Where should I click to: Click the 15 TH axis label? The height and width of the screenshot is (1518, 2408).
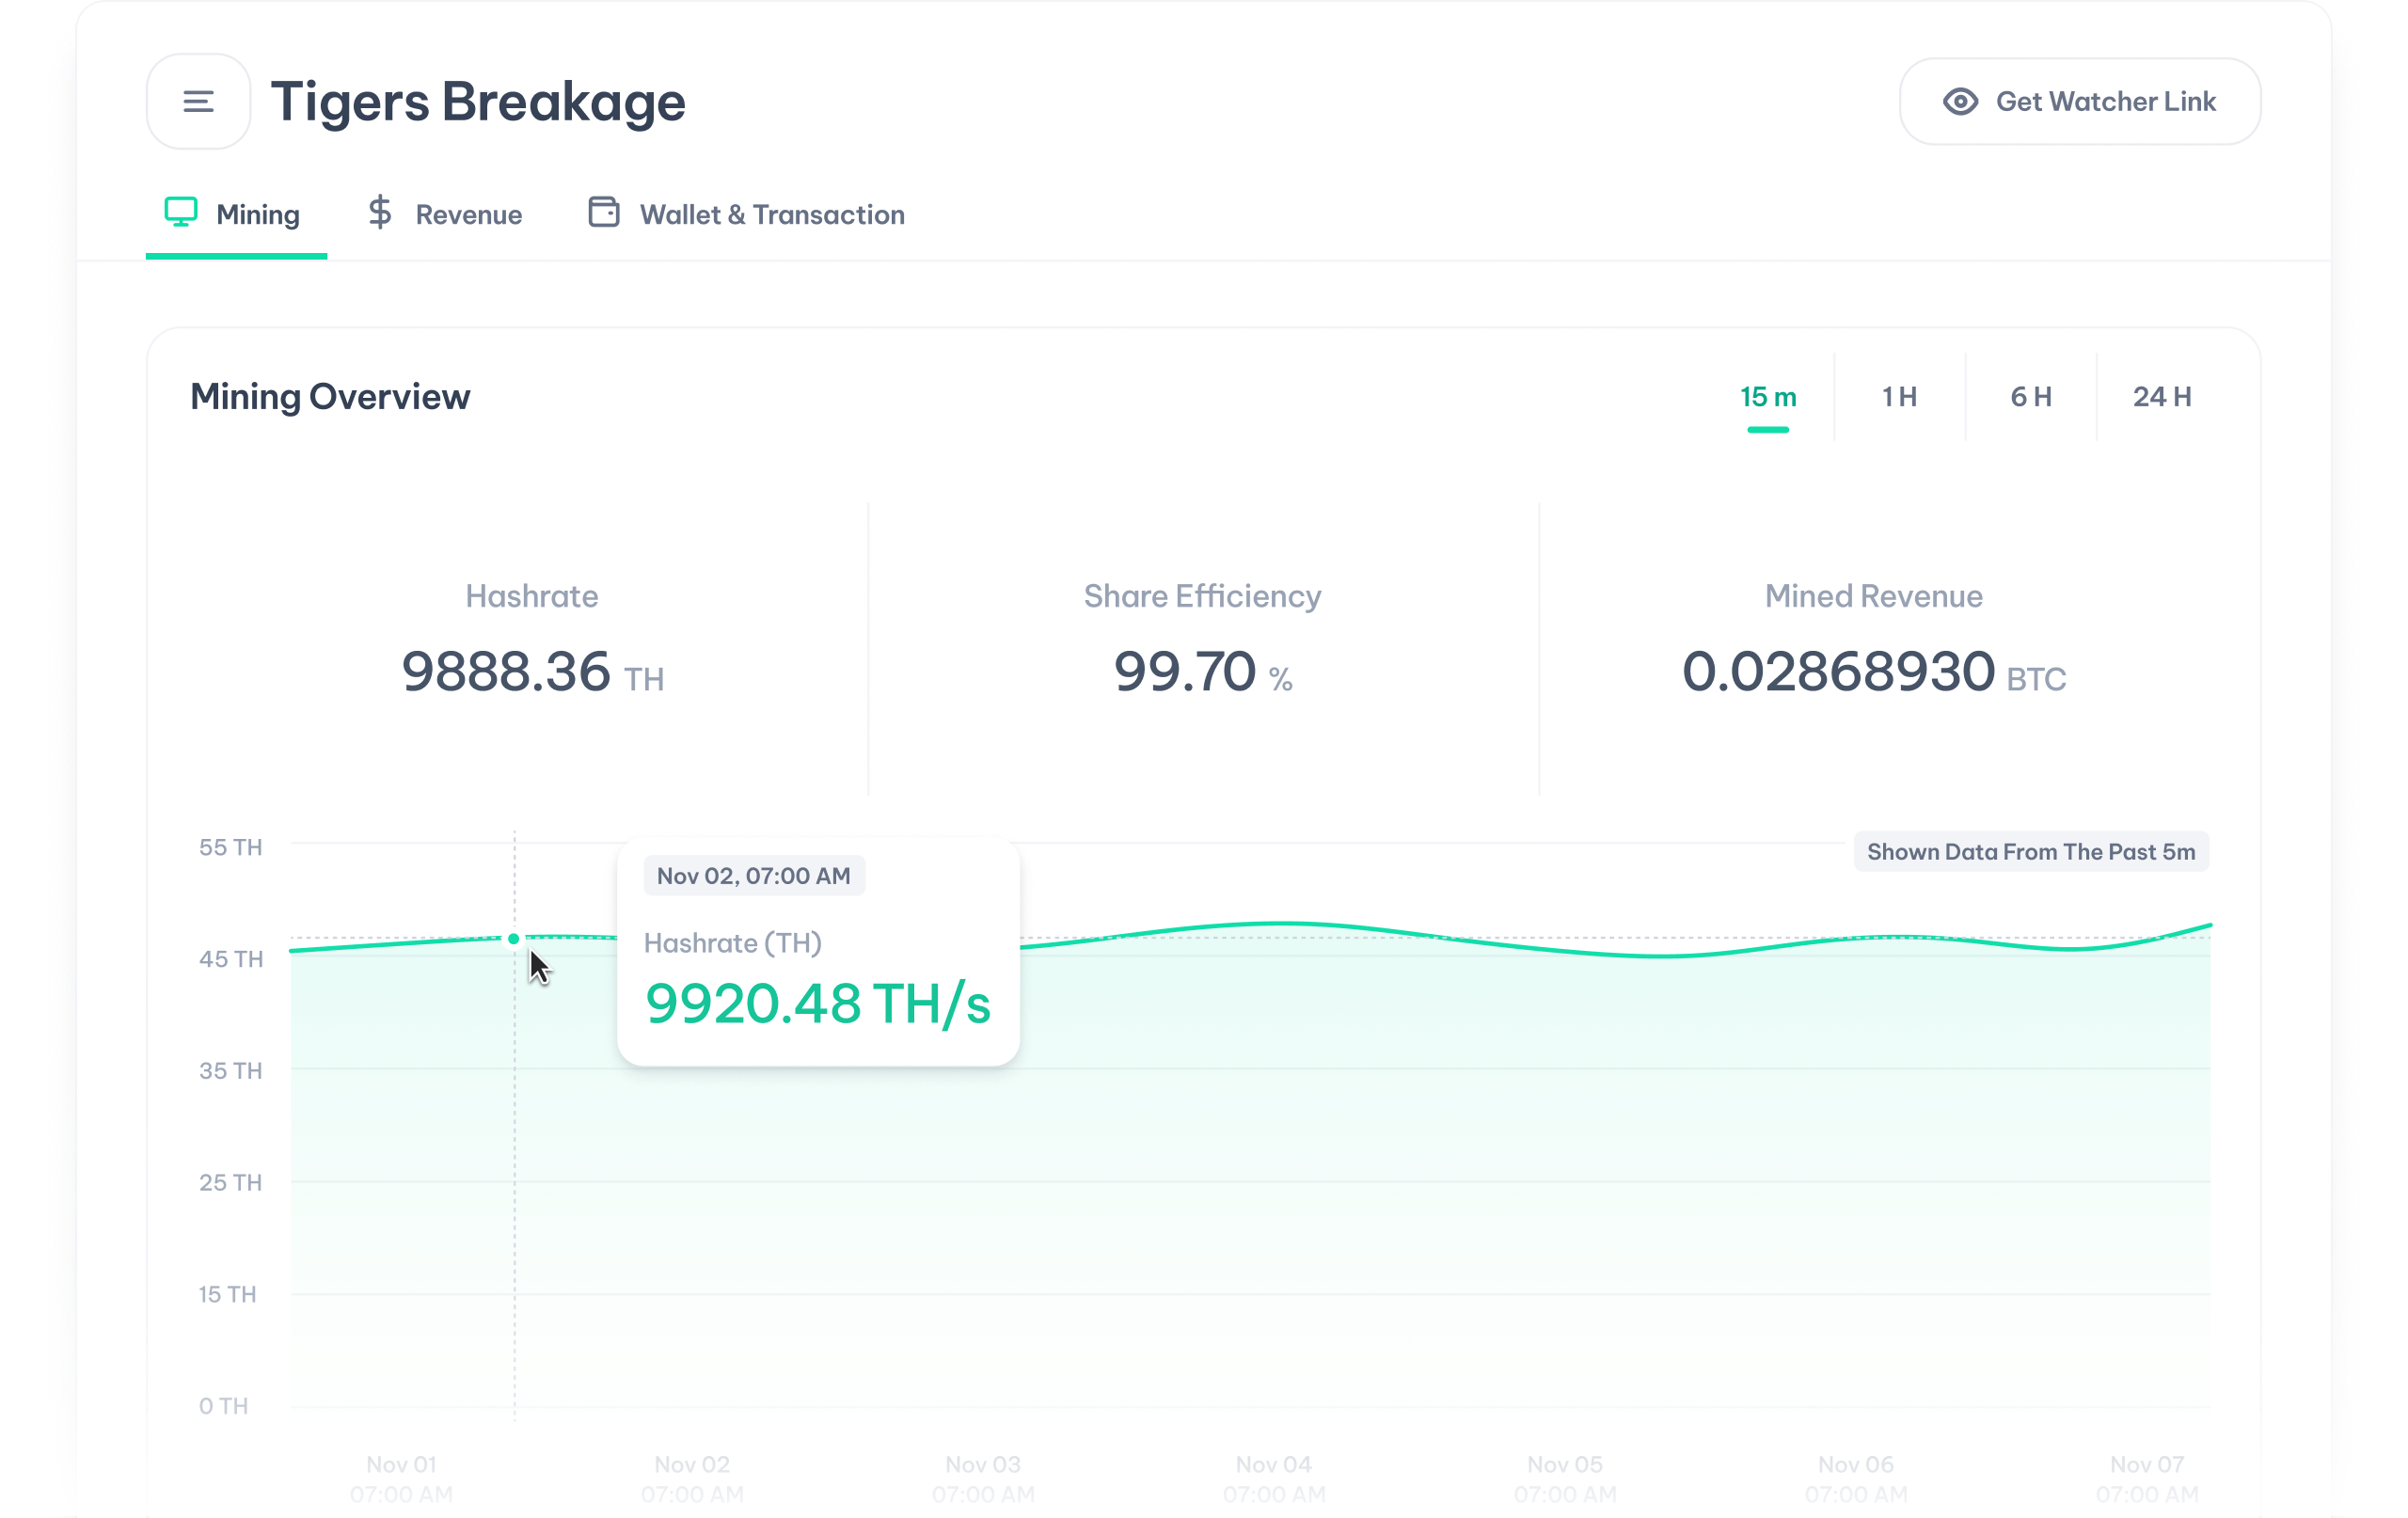pyautogui.click(x=228, y=1294)
